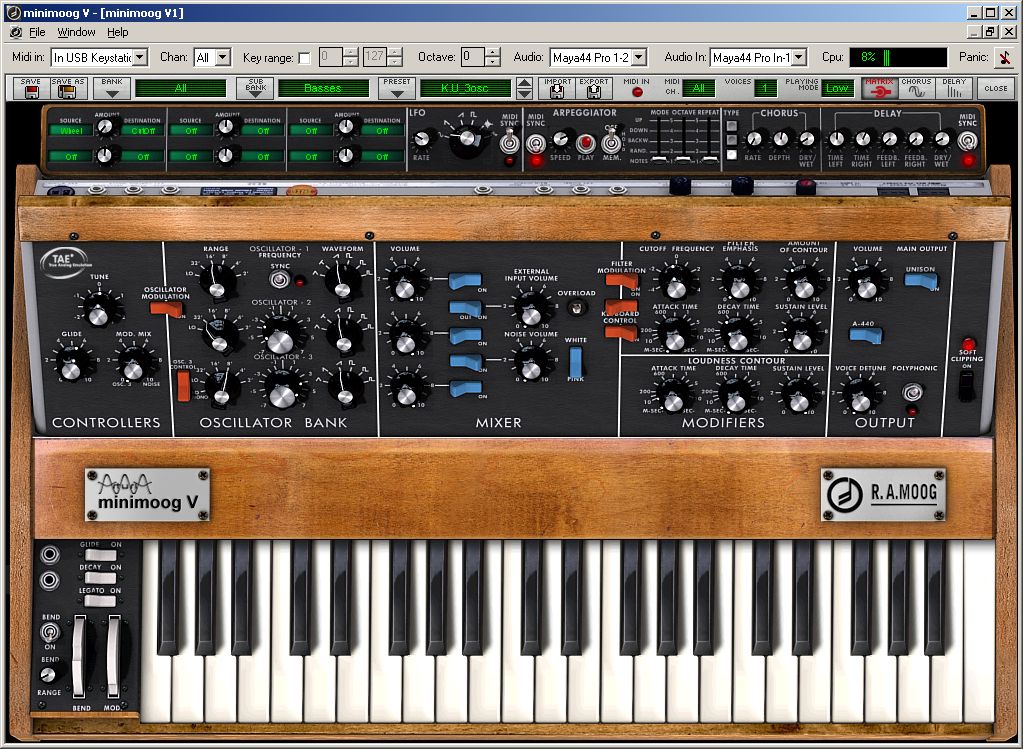This screenshot has height=749, width=1023.
Task: Click the chorus Dry/Wet knob
Action: [x=807, y=139]
